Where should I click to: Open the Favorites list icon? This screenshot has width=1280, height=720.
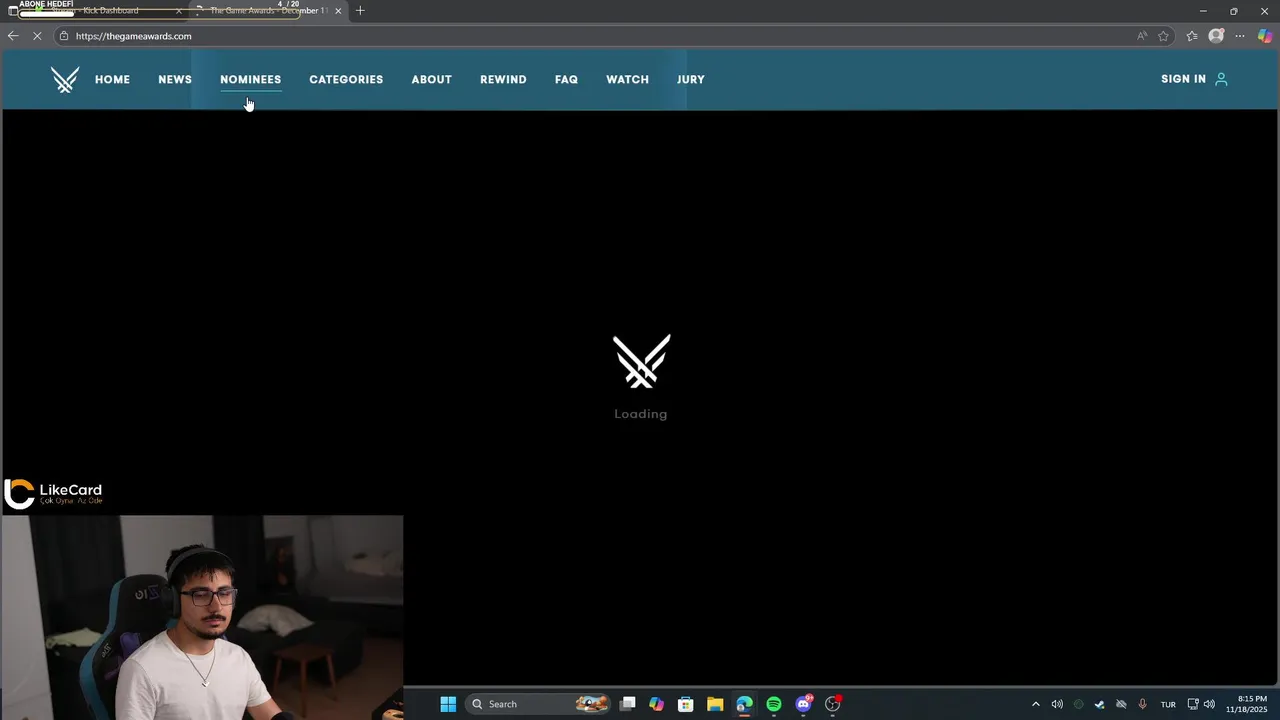tap(1192, 36)
